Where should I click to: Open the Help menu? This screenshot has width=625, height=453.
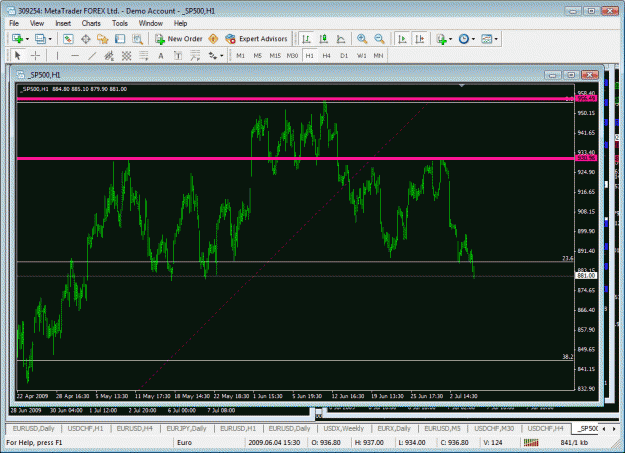(x=180, y=23)
